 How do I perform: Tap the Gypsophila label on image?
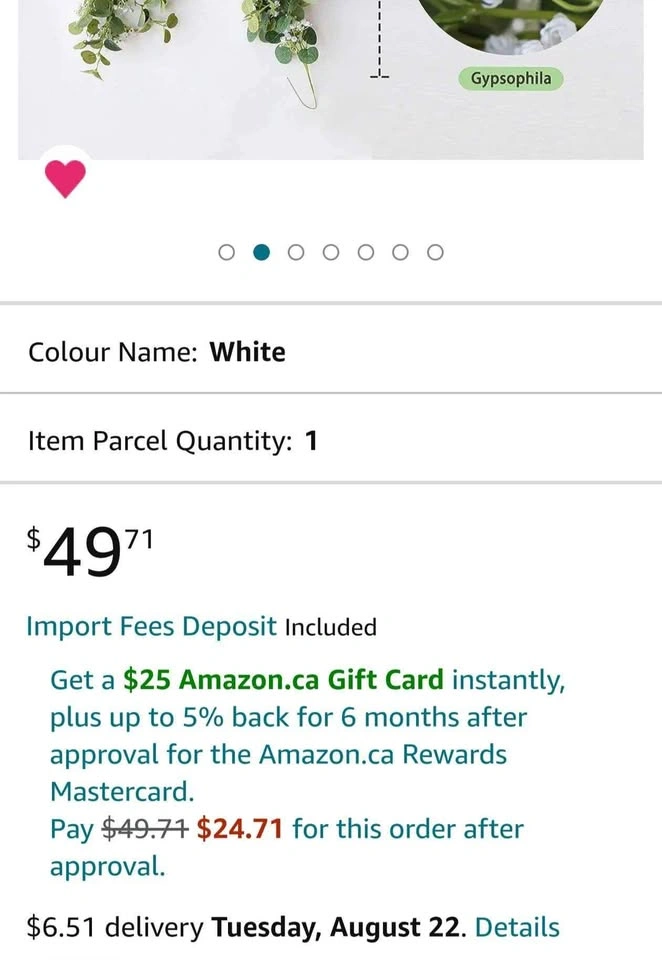tap(511, 78)
